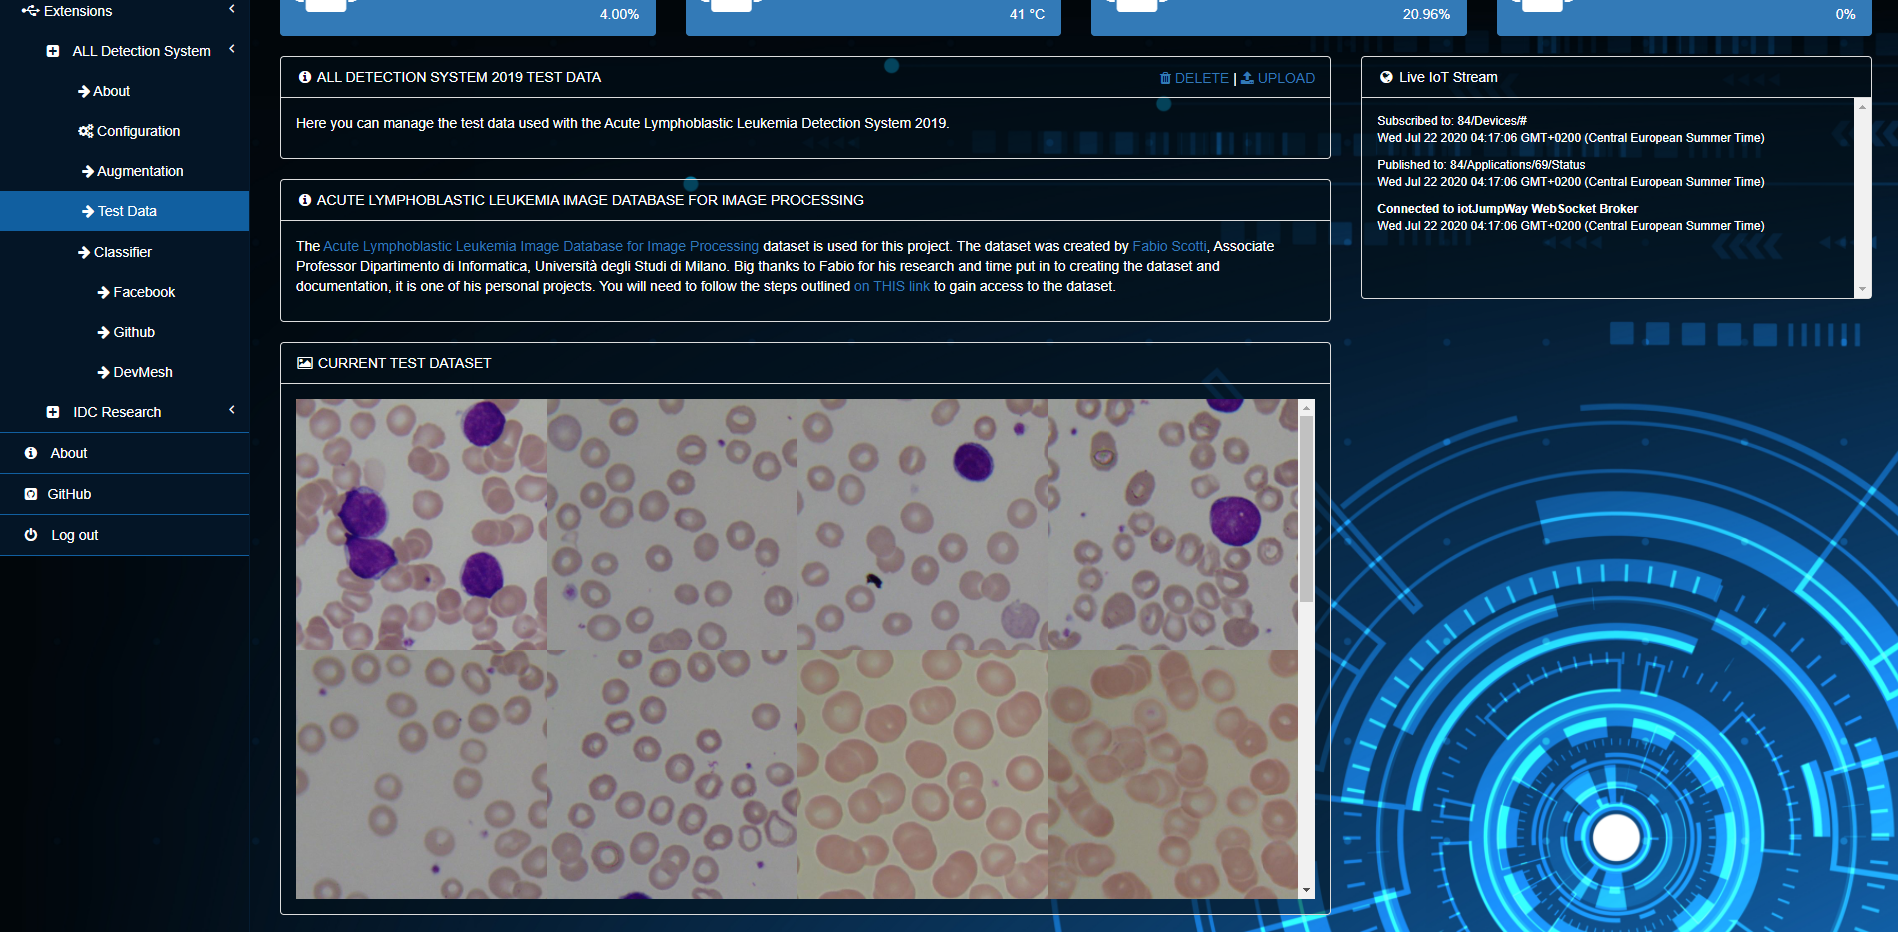Click the dataset gallery scroll up arrow
Viewport: 1898px width, 932px height.
point(1306,407)
